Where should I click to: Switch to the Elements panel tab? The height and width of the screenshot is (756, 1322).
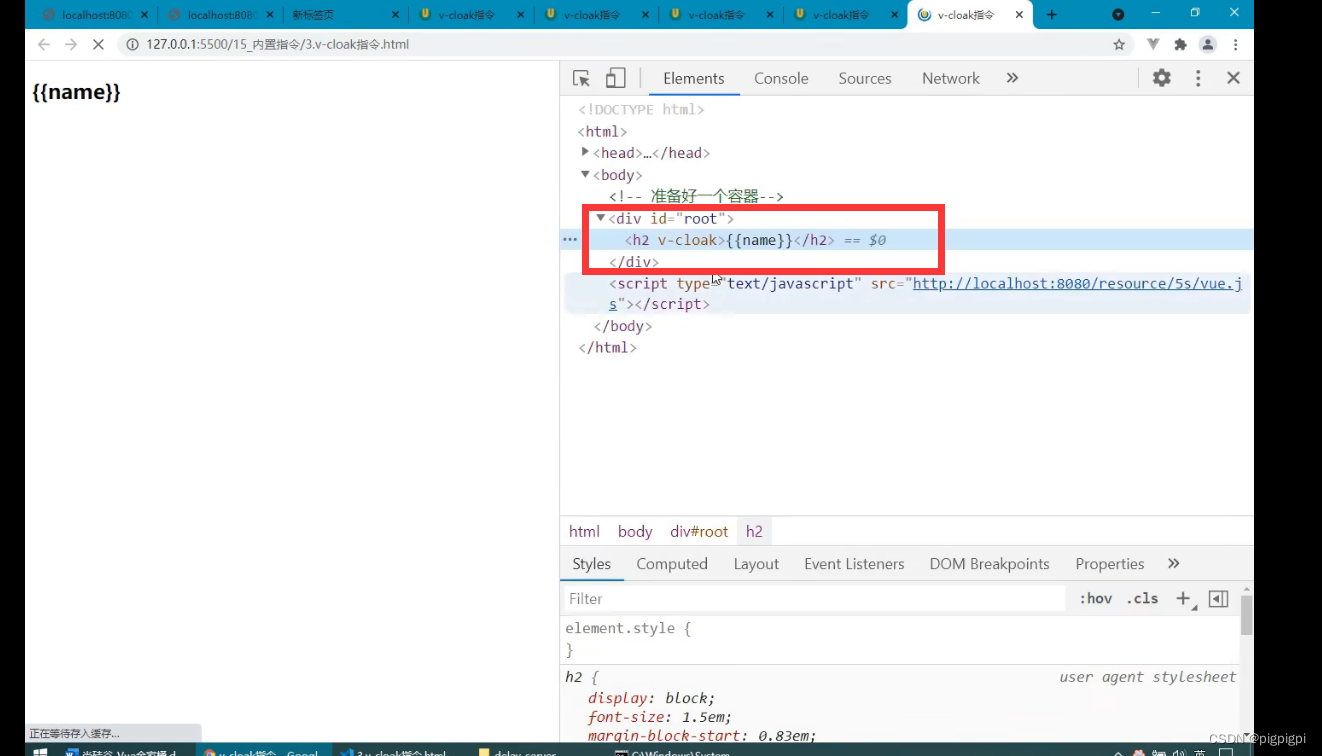click(x=693, y=78)
